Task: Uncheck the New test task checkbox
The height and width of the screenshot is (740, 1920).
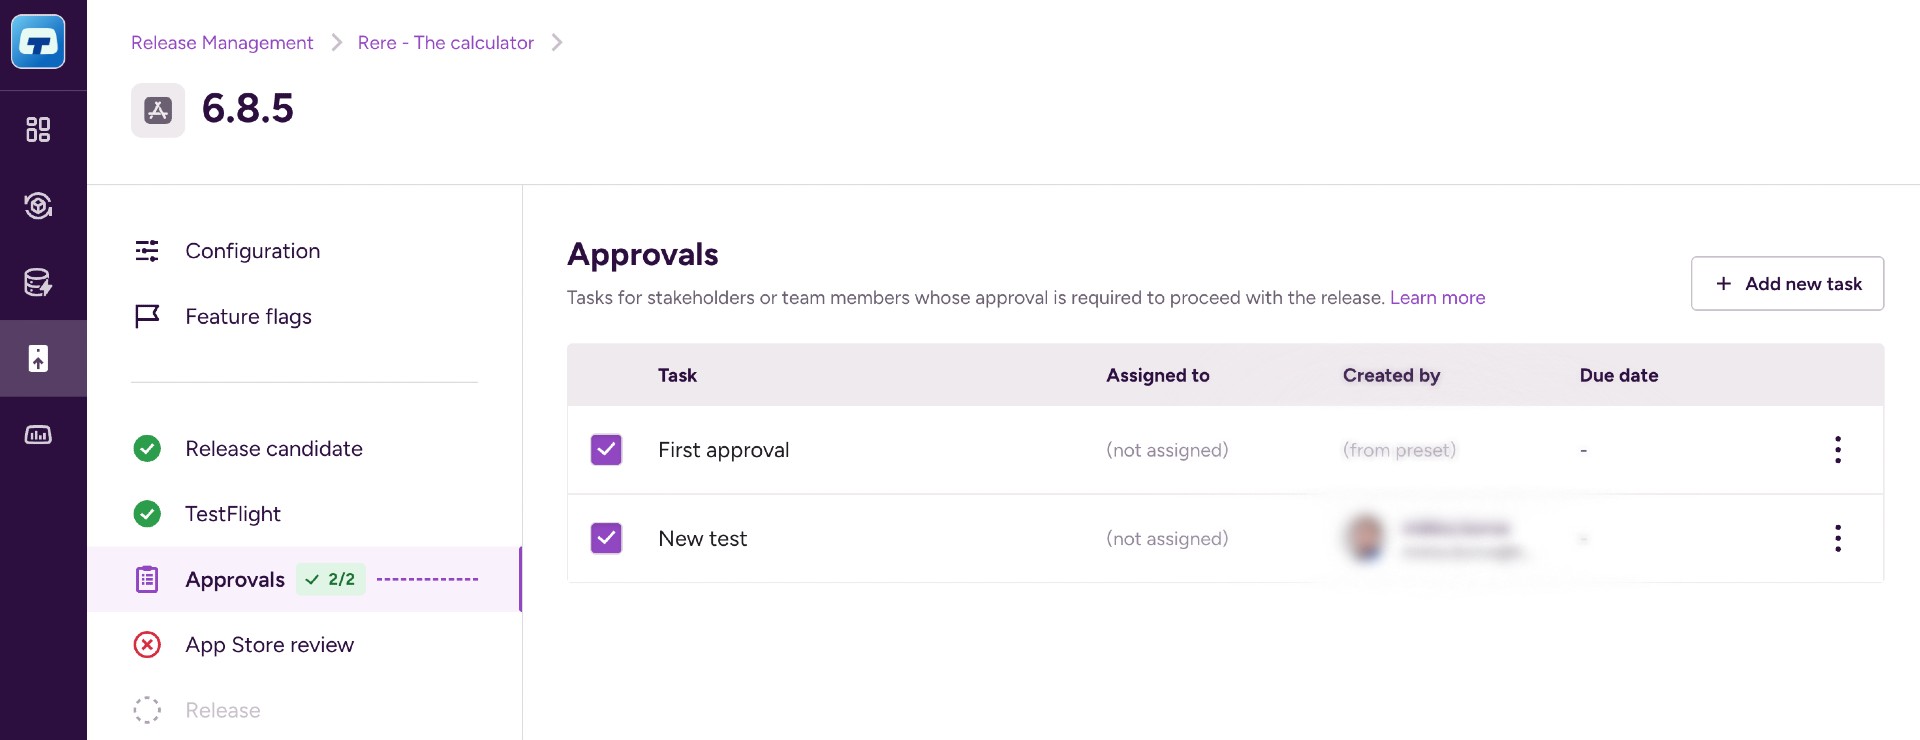Action: pyautogui.click(x=606, y=538)
